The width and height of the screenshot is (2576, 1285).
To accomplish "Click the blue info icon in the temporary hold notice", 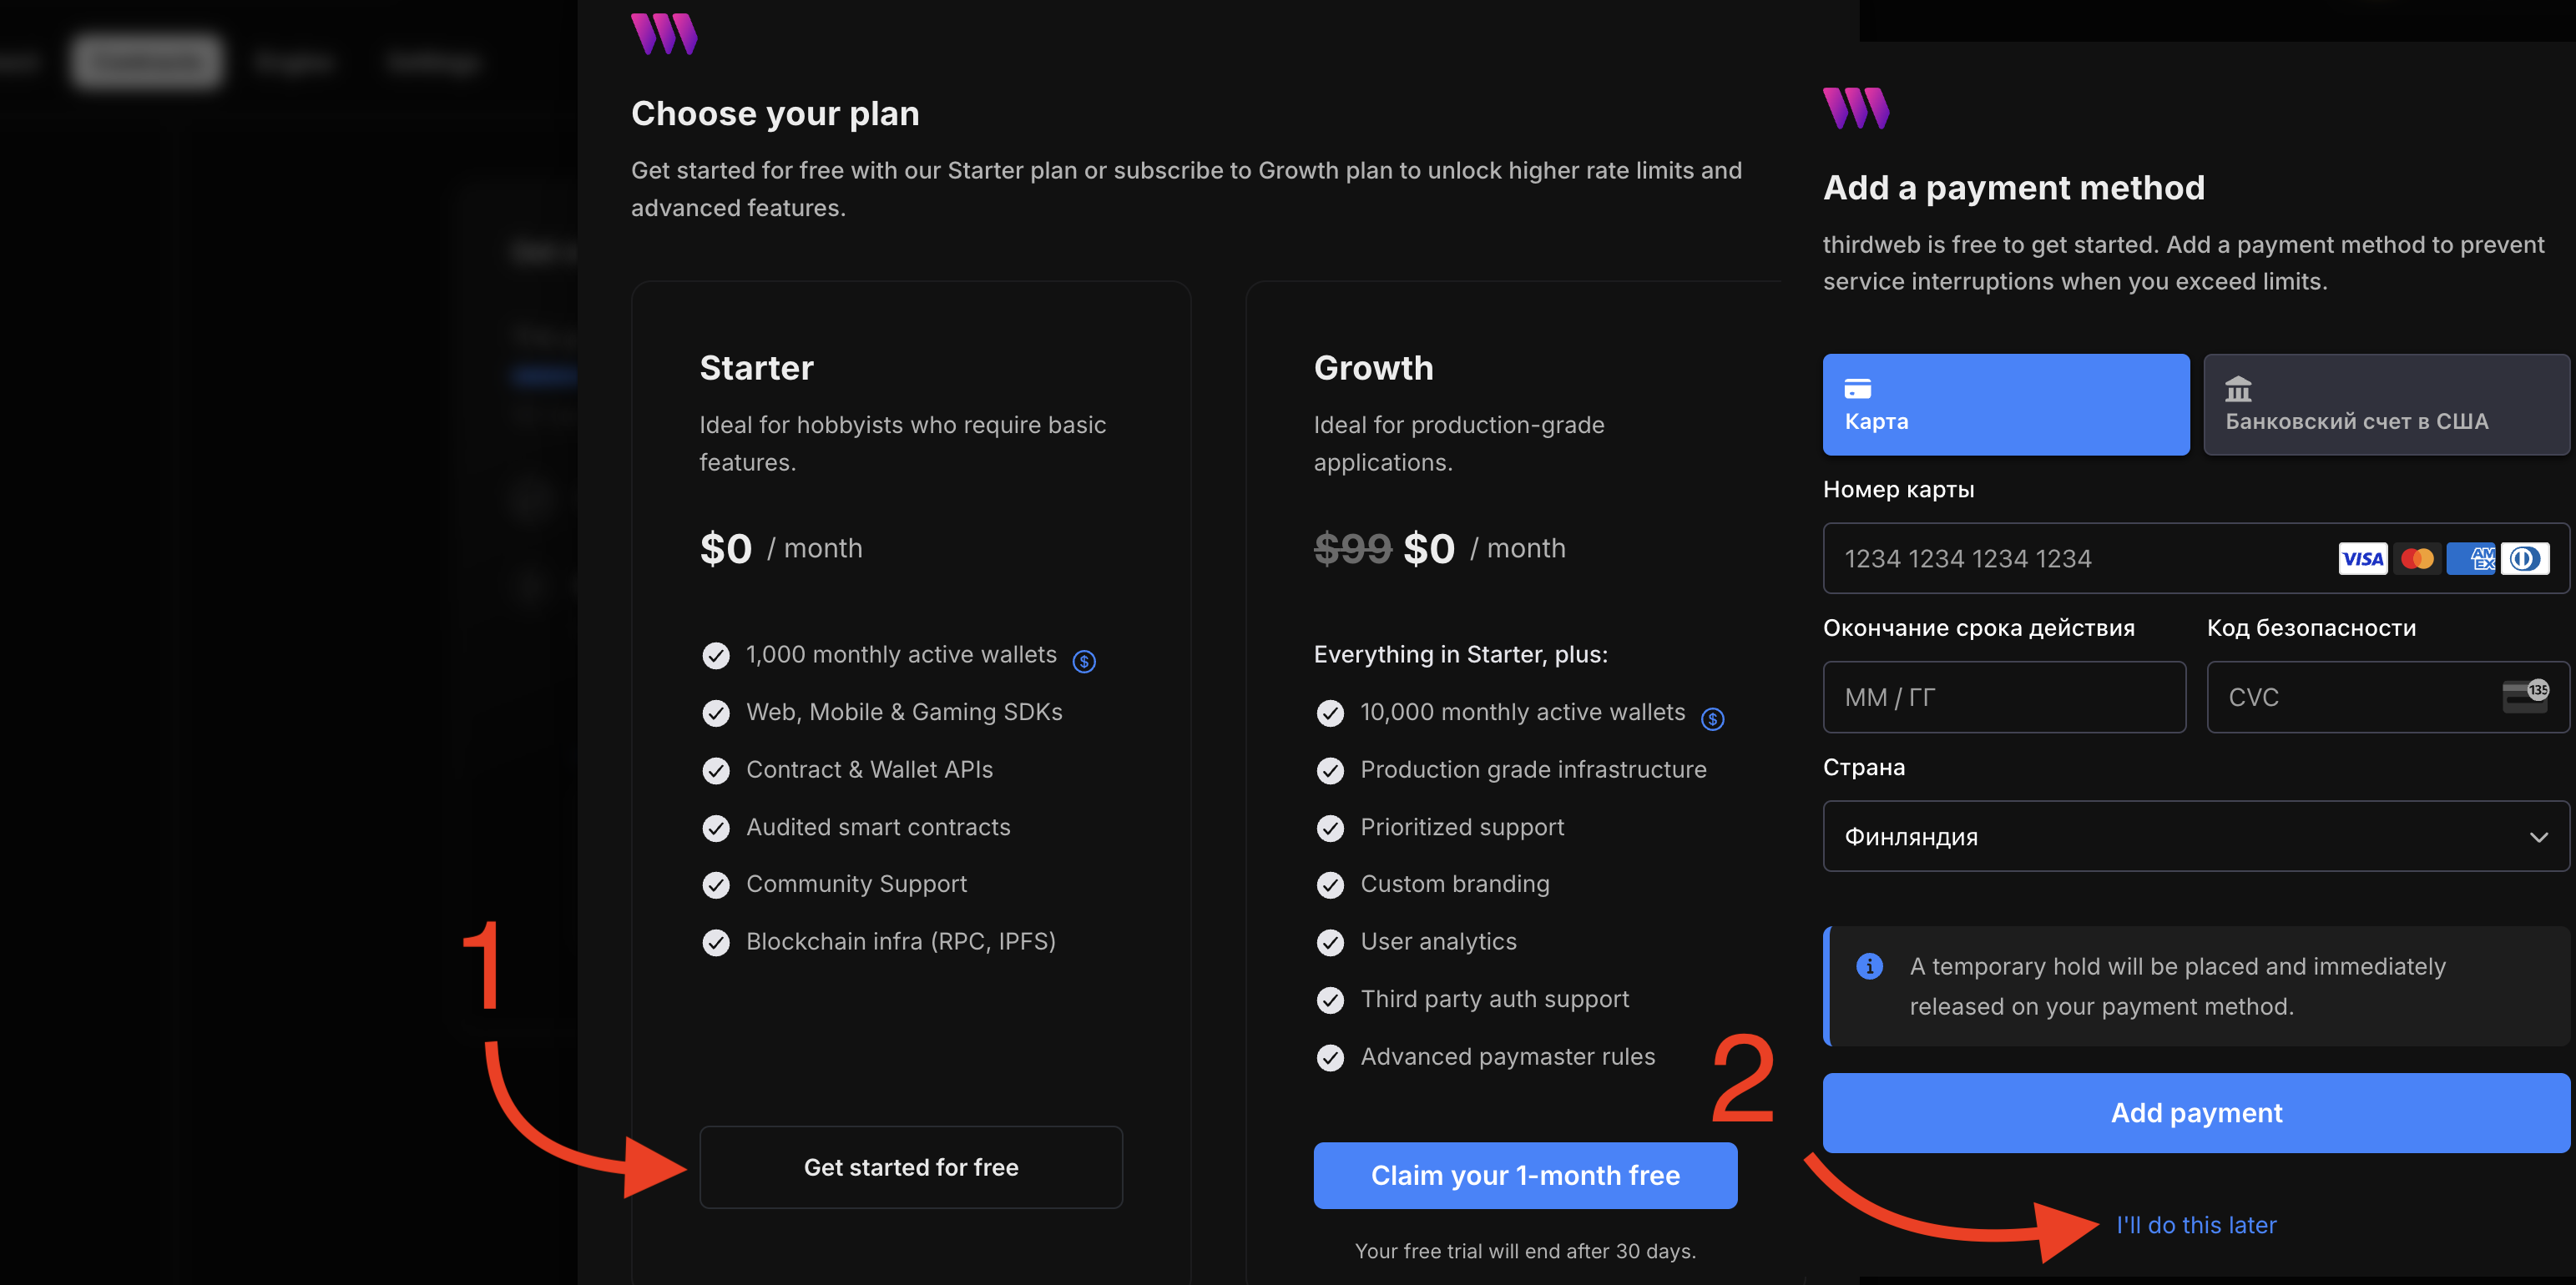I will [x=1869, y=966].
